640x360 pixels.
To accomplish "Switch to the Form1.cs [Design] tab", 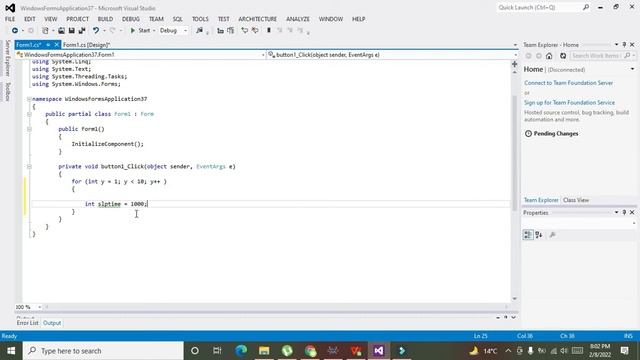I will click(x=87, y=45).
